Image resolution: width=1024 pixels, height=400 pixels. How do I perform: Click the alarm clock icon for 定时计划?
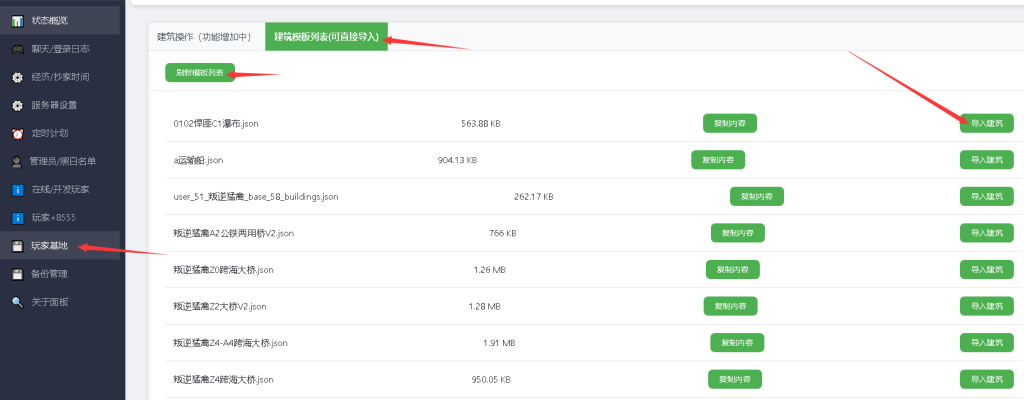pyautogui.click(x=17, y=133)
